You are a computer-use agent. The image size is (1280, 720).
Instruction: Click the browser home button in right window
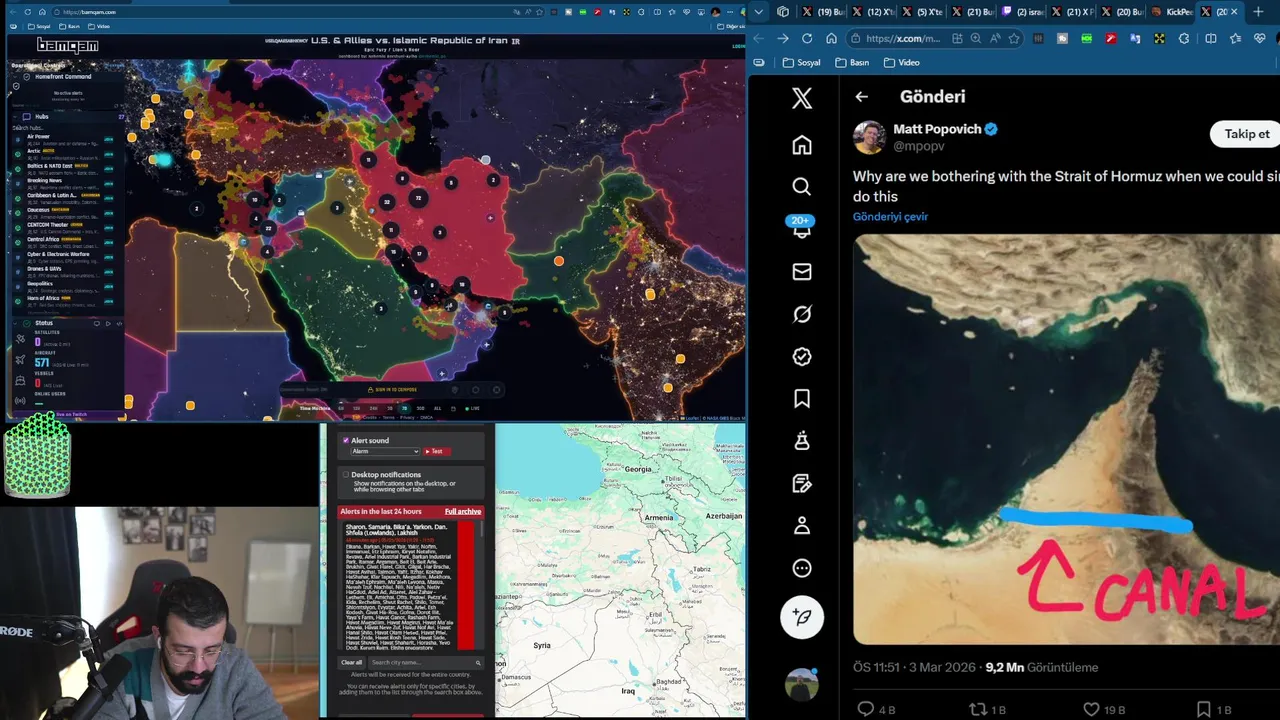pos(831,38)
